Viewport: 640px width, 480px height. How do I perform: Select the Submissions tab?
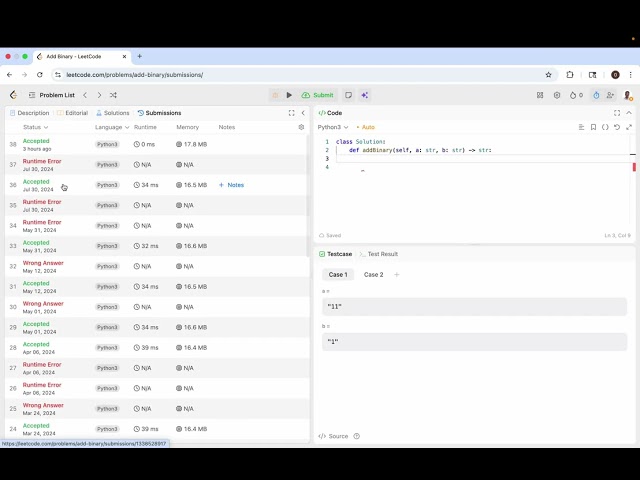click(159, 113)
